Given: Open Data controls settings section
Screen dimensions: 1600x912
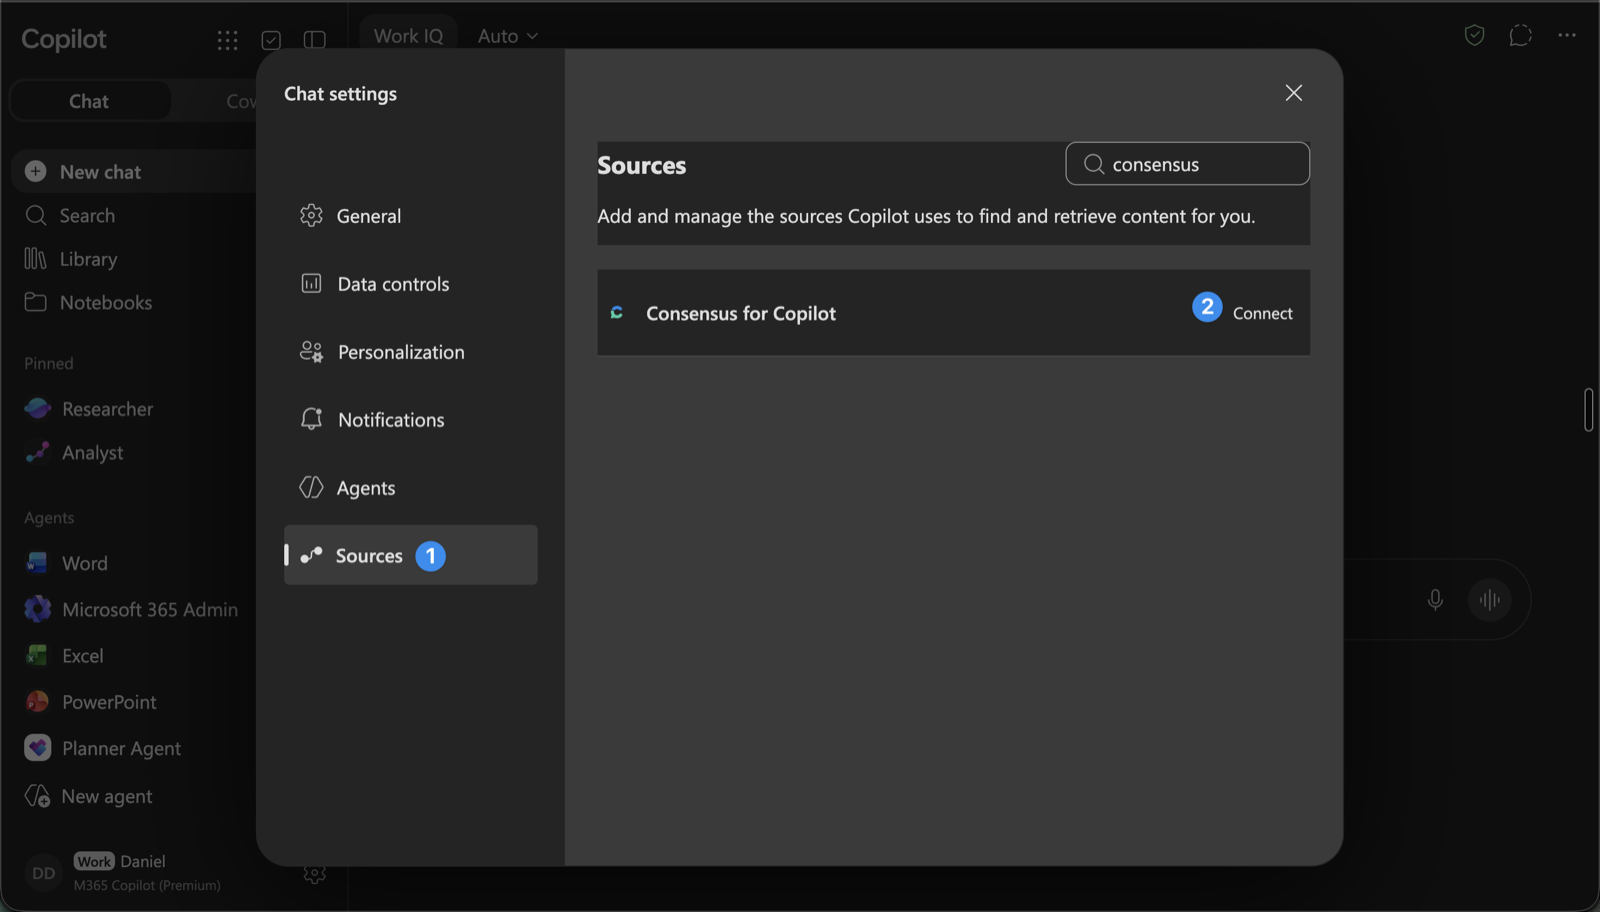Looking at the screenshot, I should 410,284.
